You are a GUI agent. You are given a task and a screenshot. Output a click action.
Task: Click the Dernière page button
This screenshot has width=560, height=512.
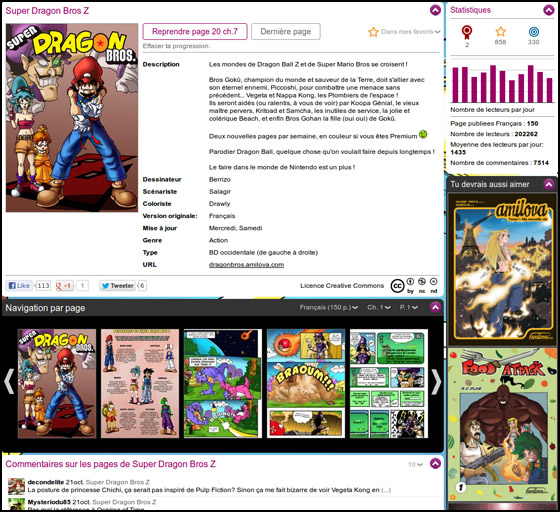[x=285, y=31]
